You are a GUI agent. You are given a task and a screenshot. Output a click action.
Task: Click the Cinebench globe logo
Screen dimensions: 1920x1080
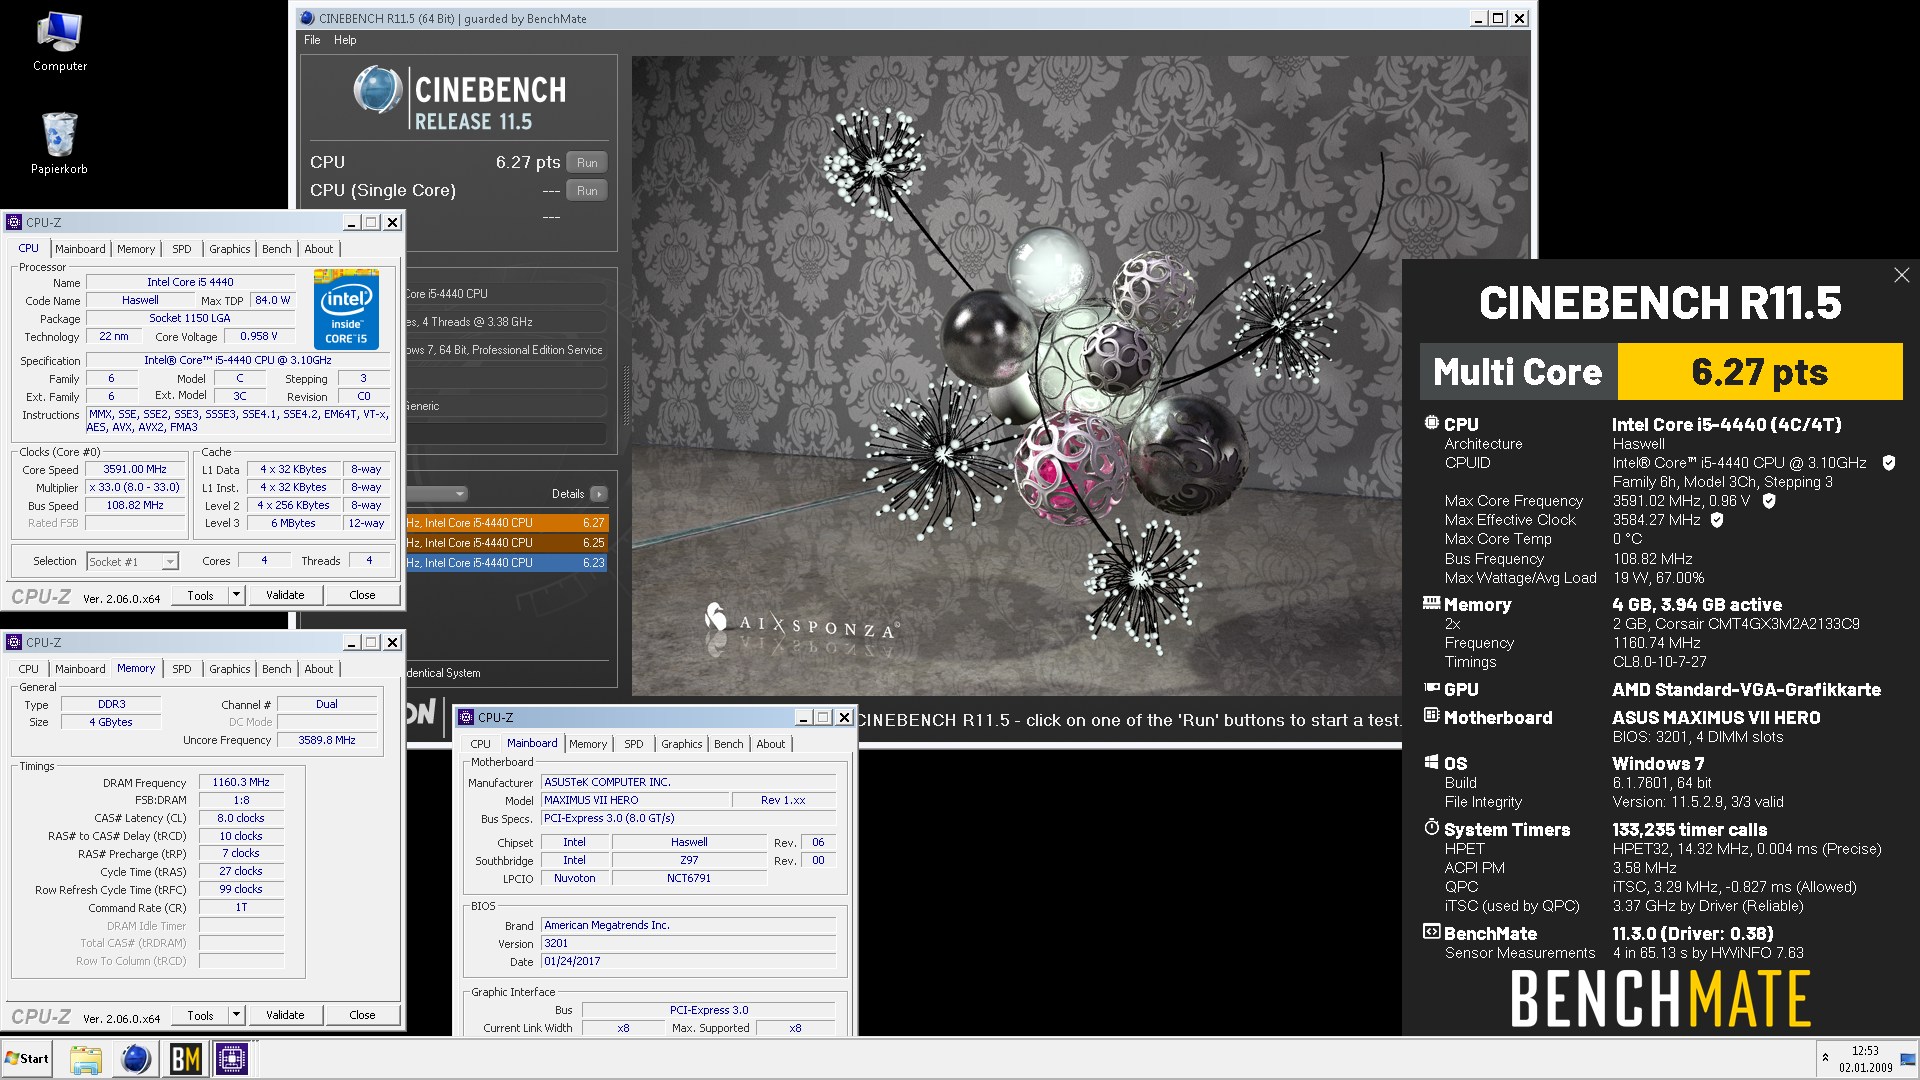(377, 91)
